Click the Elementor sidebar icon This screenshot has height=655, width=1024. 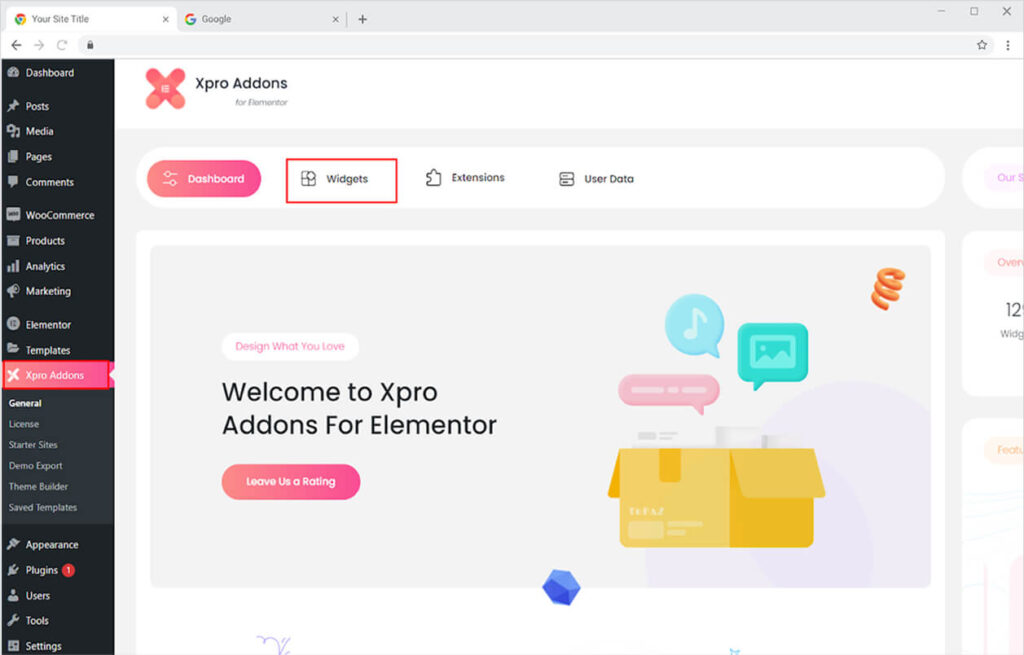[x=13, y=325]
